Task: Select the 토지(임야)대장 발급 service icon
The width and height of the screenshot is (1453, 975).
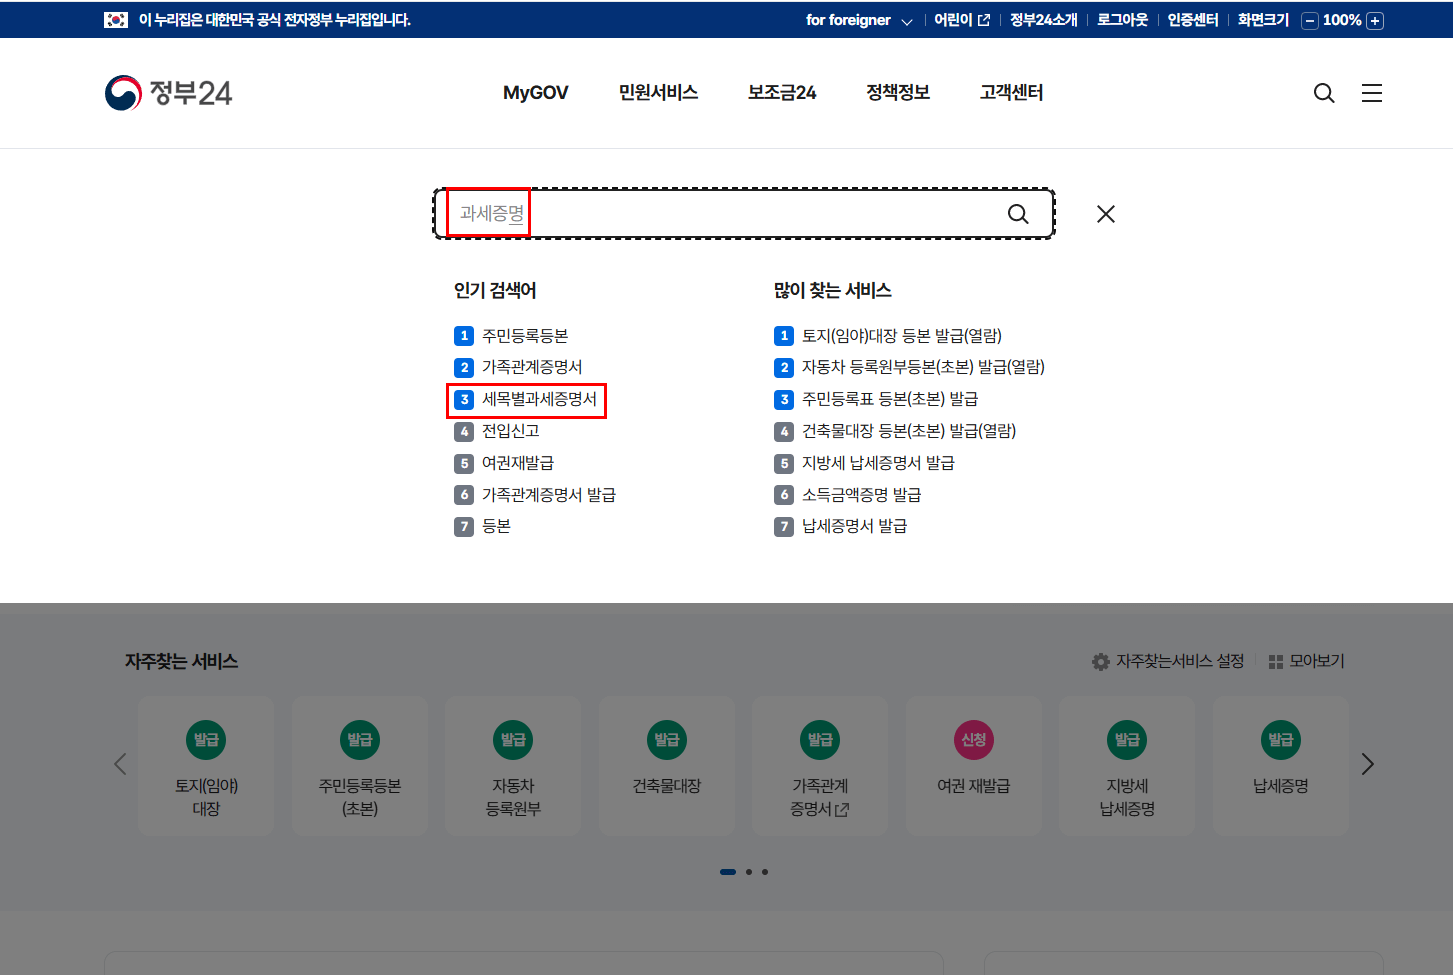Action: pyautogui.click(x=206, y=765)
